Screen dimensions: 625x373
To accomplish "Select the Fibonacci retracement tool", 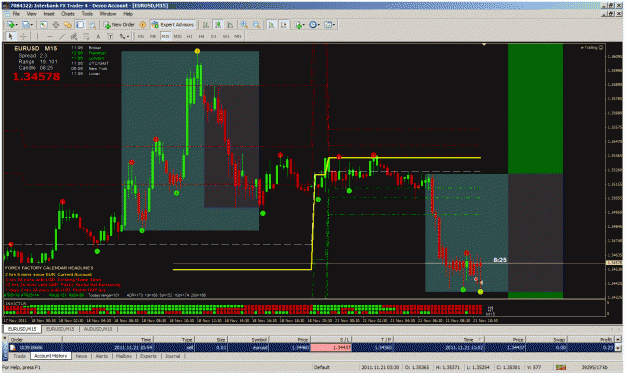I will coord(86,36).
